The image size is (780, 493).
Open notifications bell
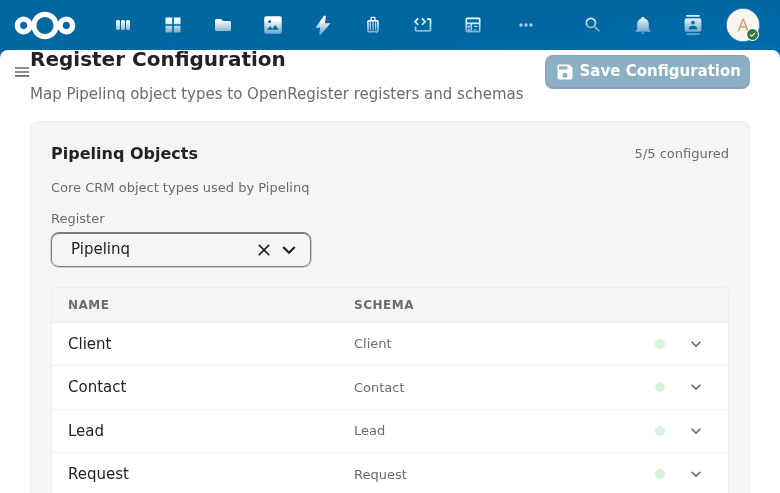click(x=643, y=25)
